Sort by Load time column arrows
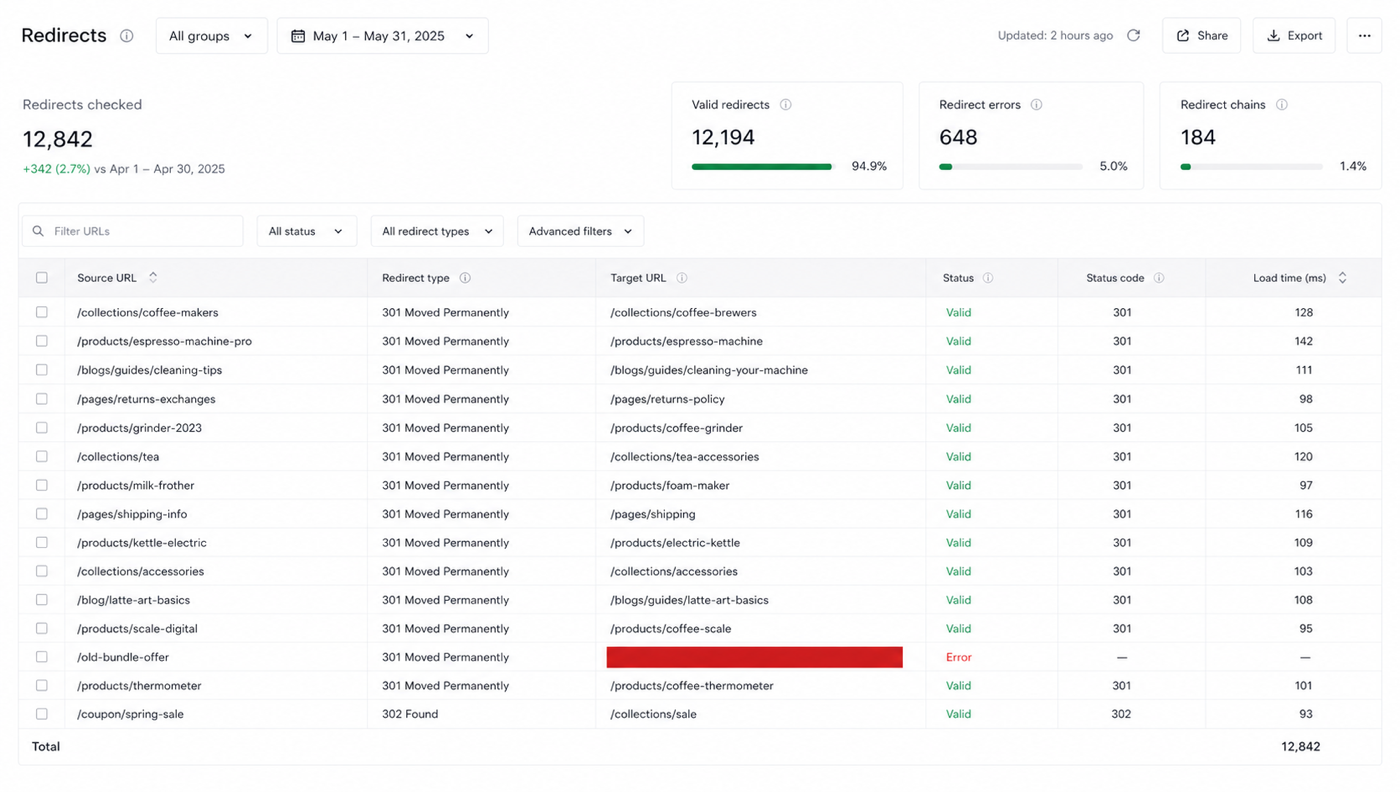Screen dimensions: 1400x792 (x=1342, y=278)
